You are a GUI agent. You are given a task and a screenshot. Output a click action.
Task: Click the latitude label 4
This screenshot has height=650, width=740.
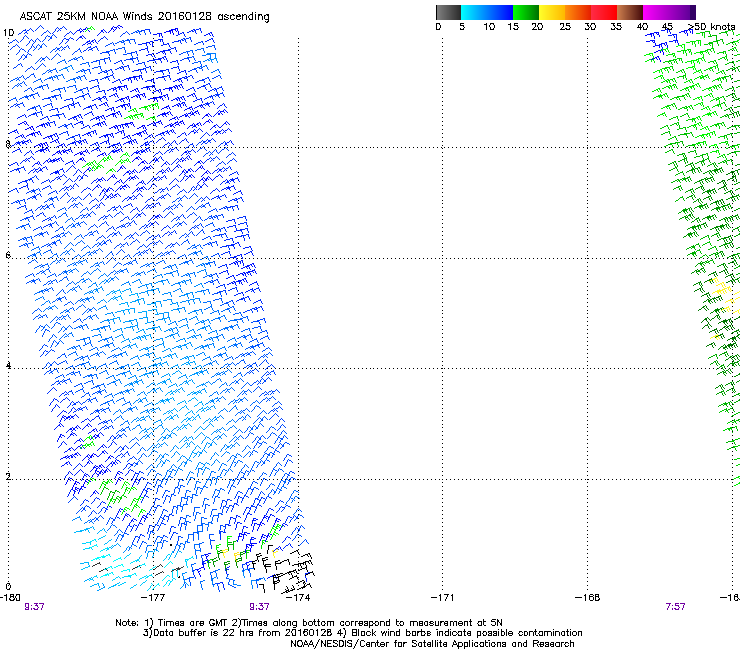pyautogui.click(x=8, y=365)
